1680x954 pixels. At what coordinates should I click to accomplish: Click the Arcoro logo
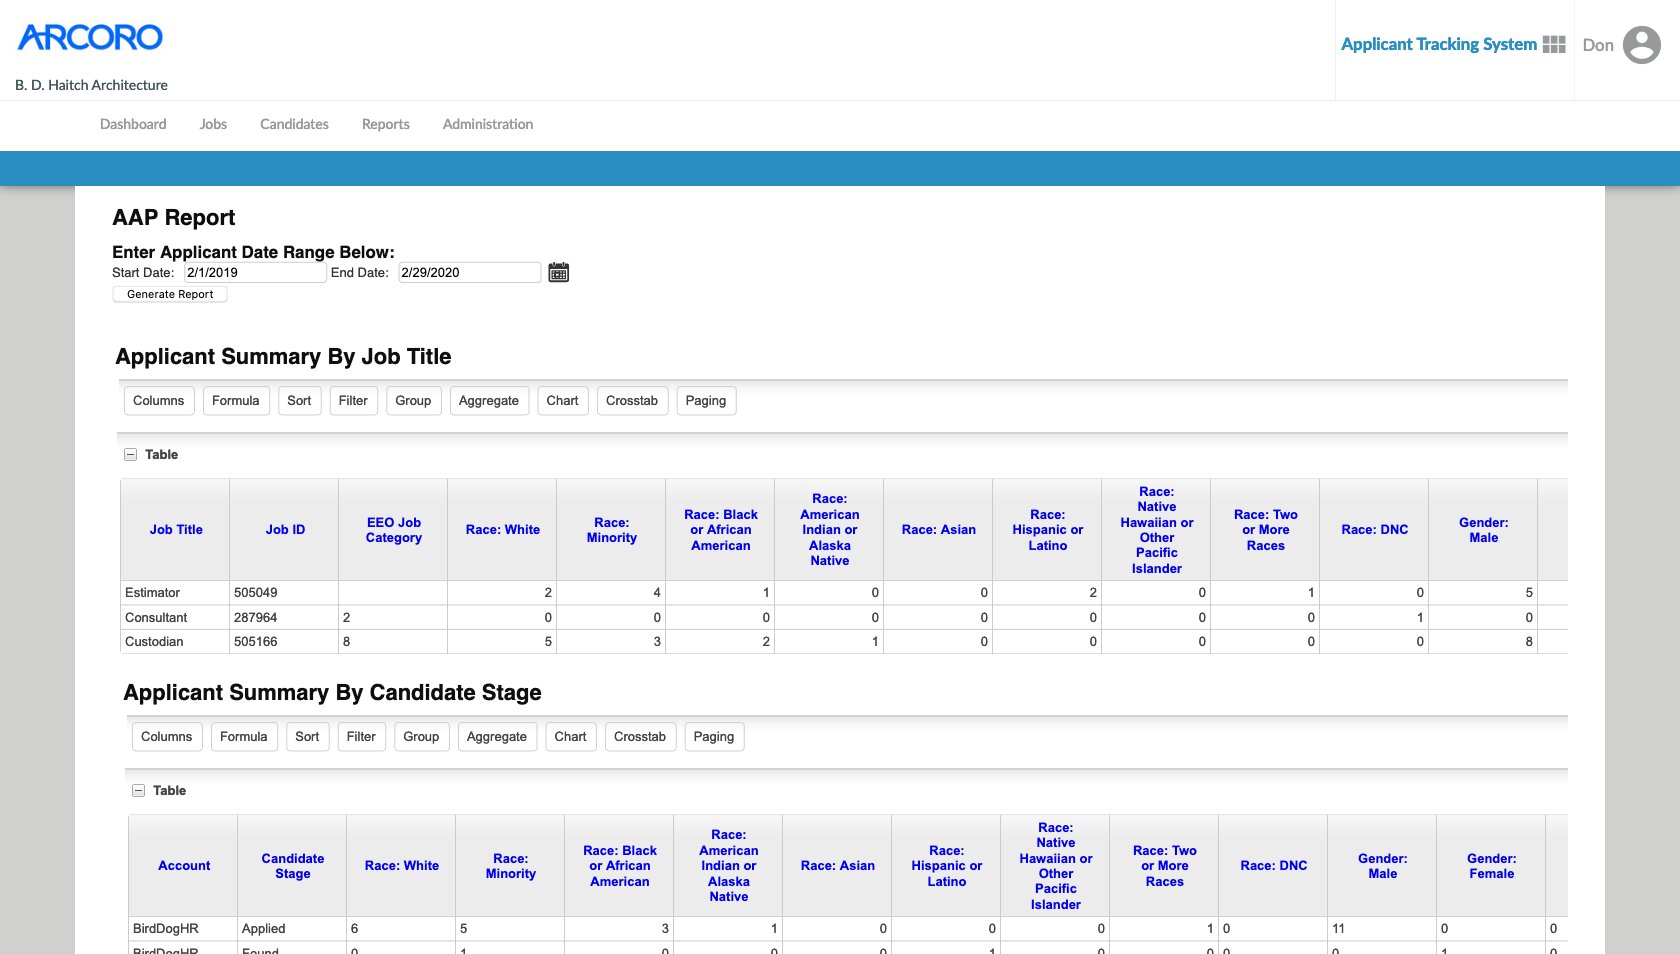pyautogui.click(x=90, y=38)
